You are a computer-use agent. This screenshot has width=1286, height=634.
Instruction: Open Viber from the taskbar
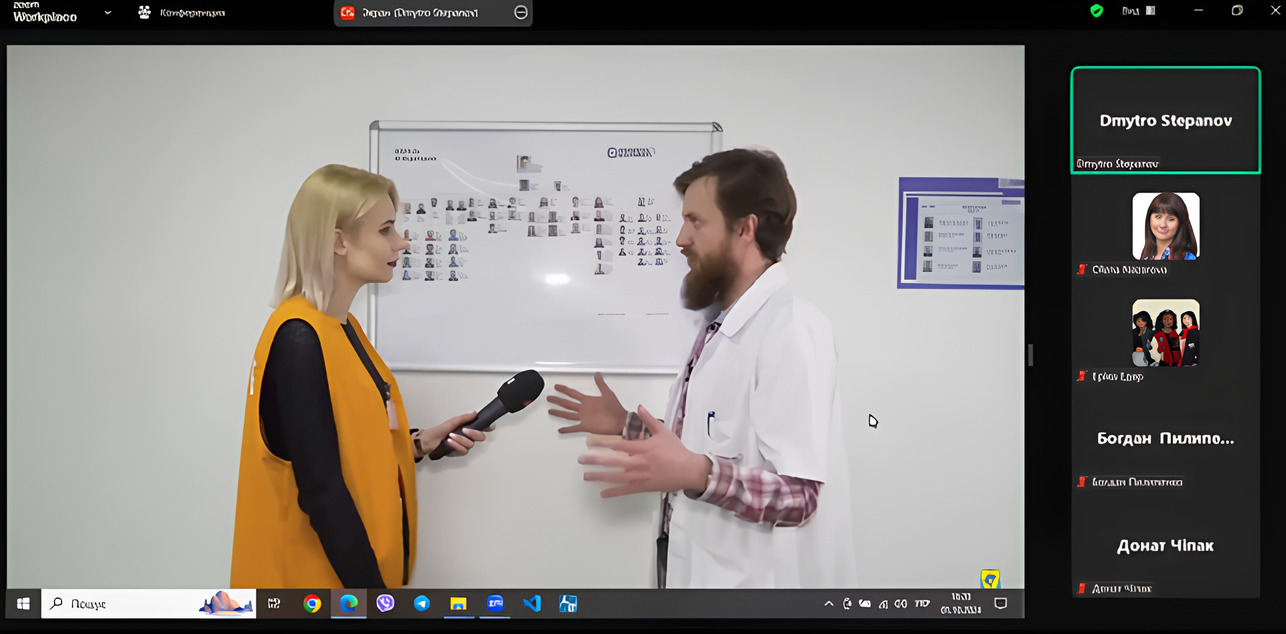(x=385, y=604)
